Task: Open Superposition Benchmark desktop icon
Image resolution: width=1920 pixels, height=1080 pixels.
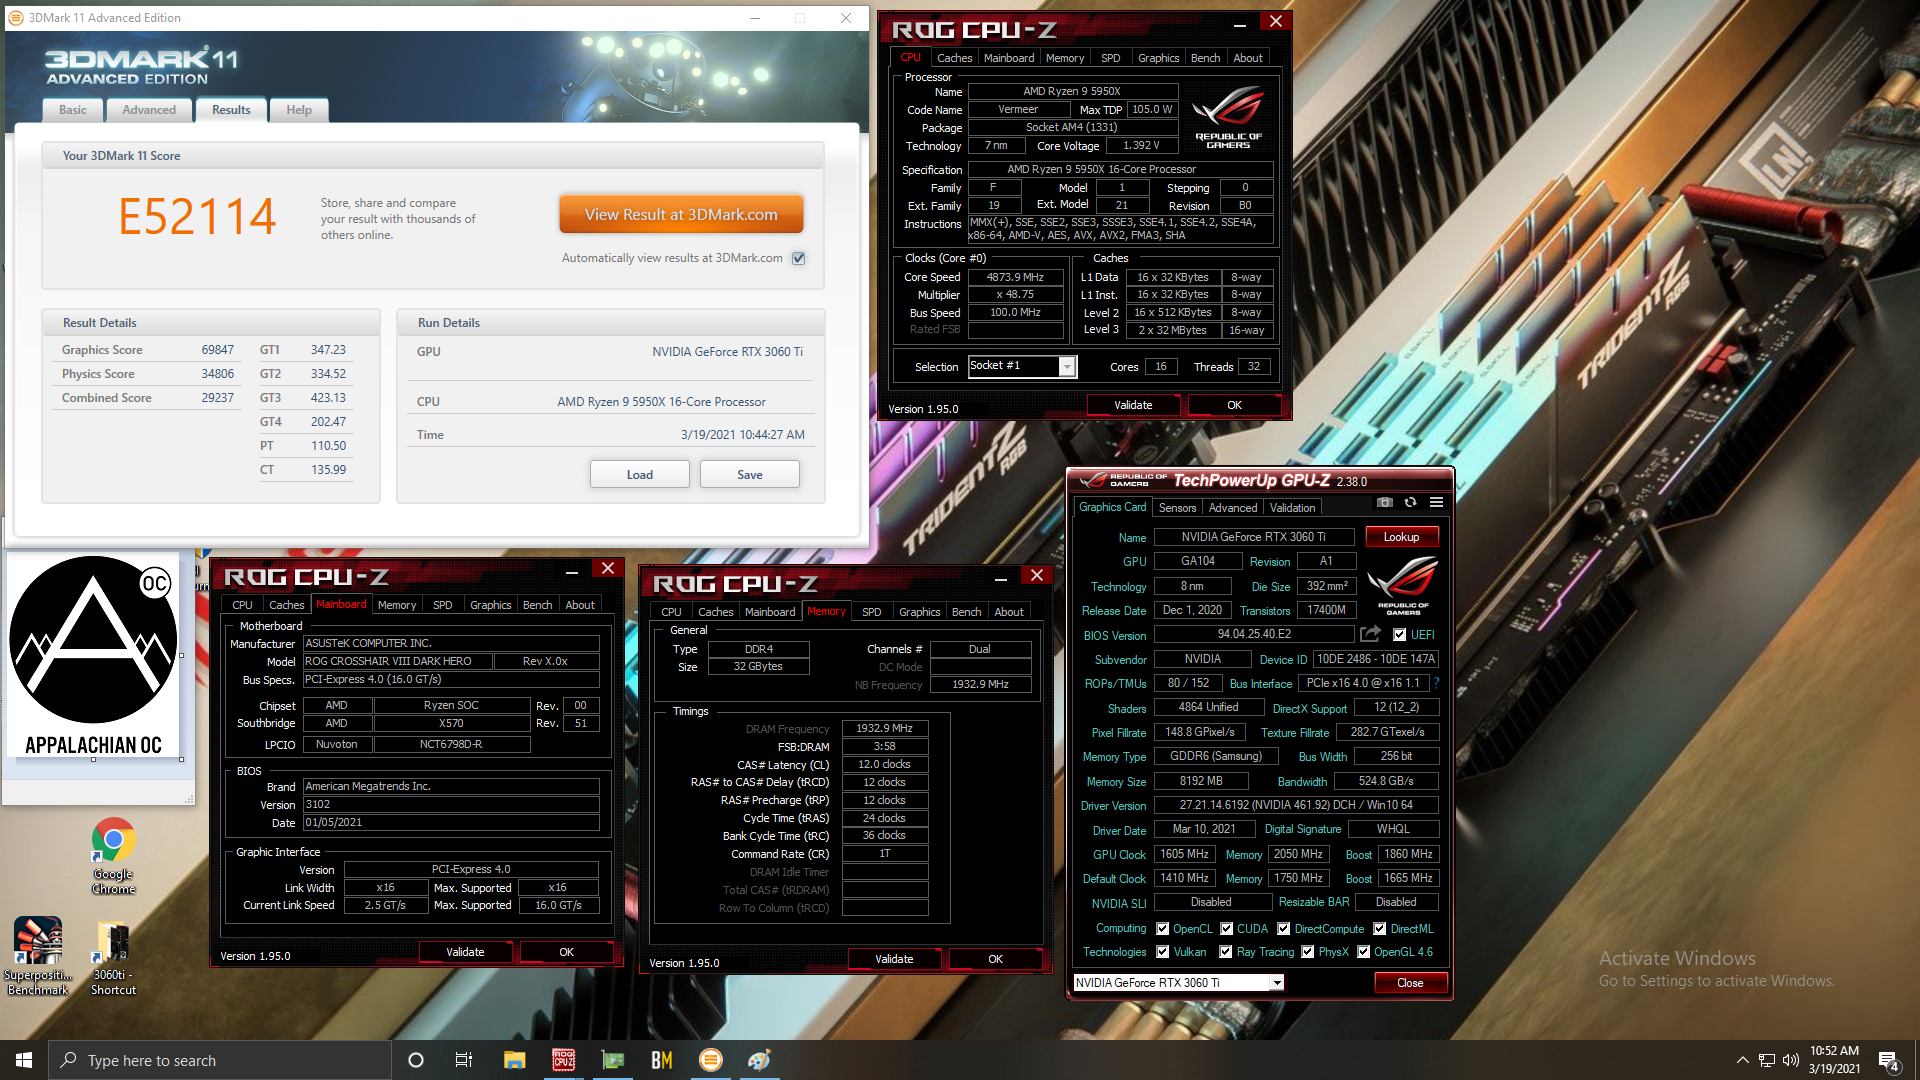Action: pos(38,956)
